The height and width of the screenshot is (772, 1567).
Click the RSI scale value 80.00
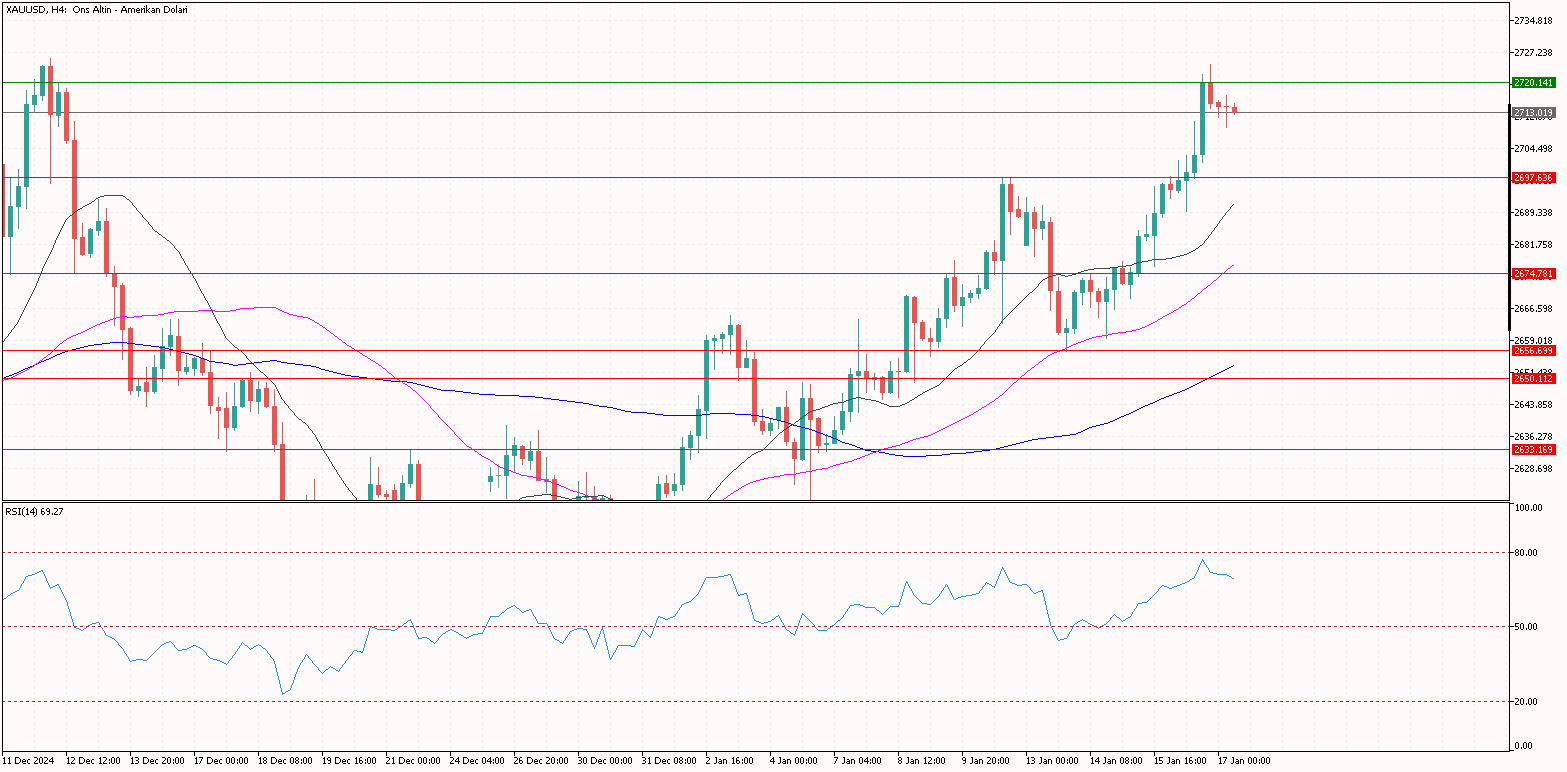pyautogui.click(x=1527, y=552)
